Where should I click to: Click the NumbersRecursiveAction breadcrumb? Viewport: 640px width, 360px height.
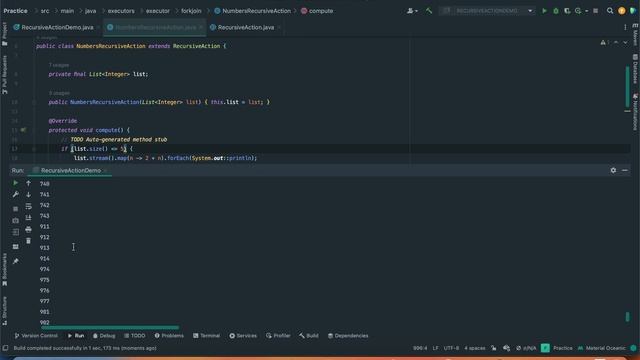pos(253,11)
